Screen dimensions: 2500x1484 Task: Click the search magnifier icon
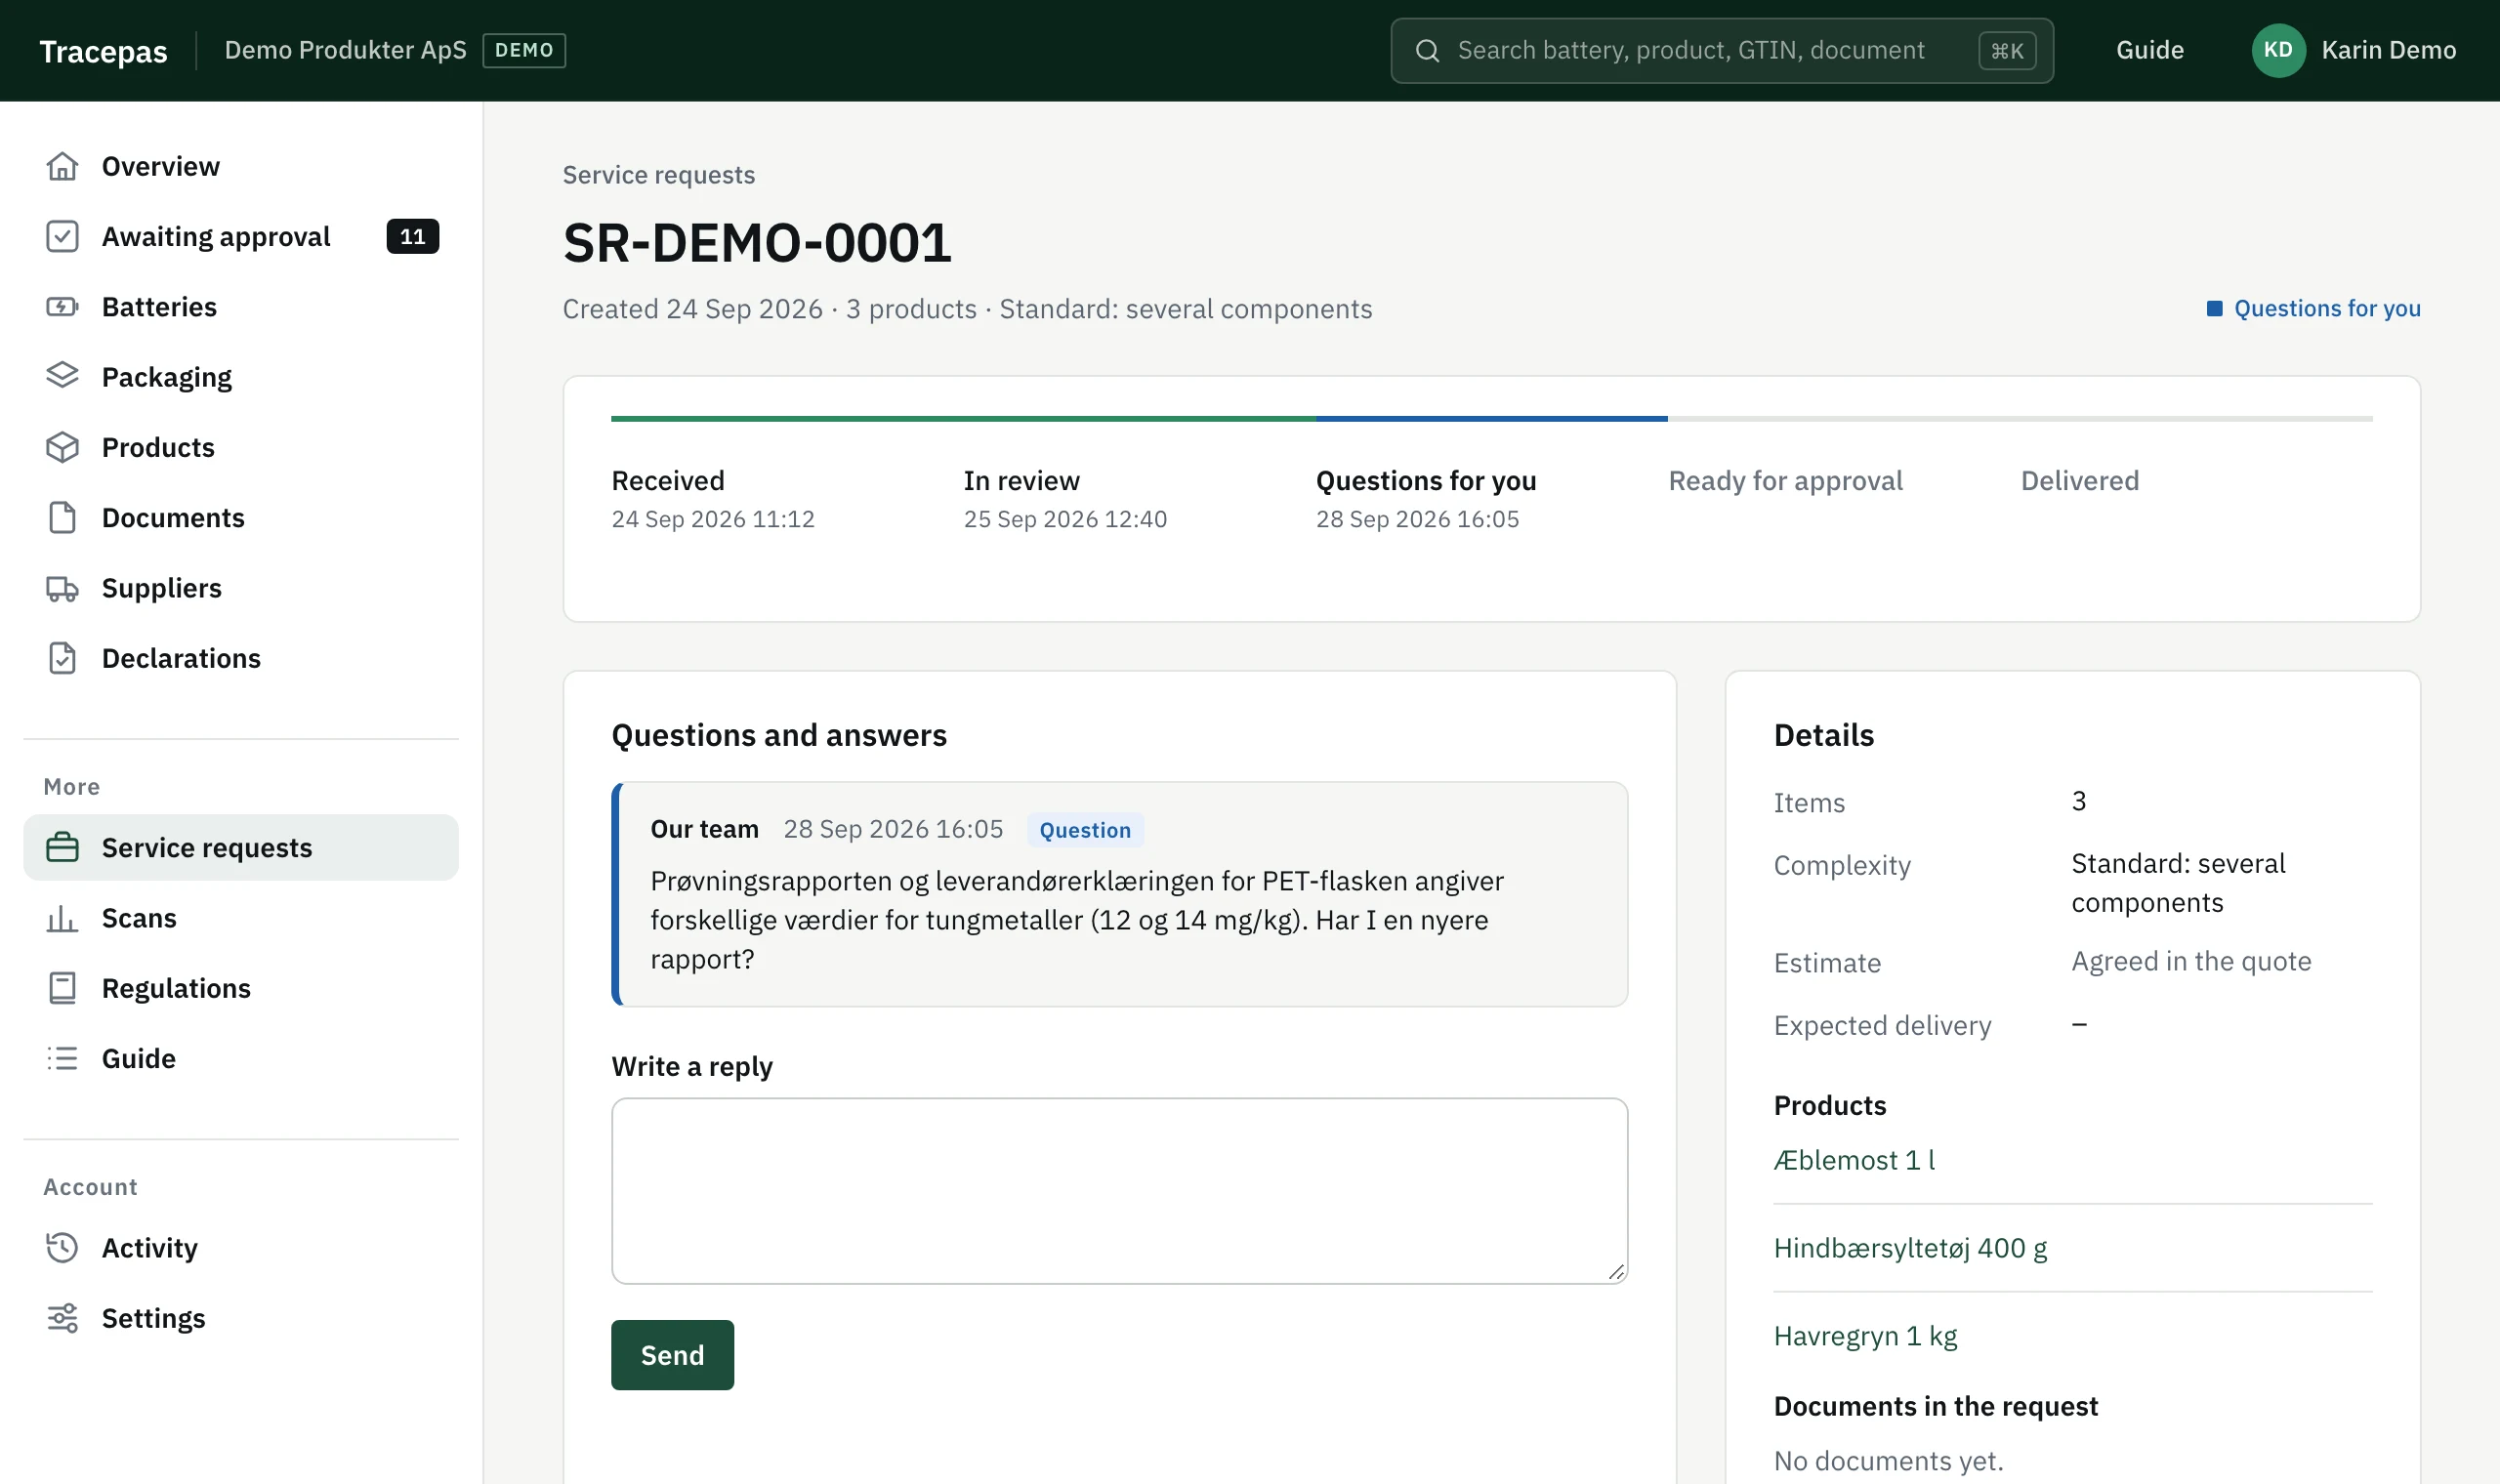[x=1427, y=50]
